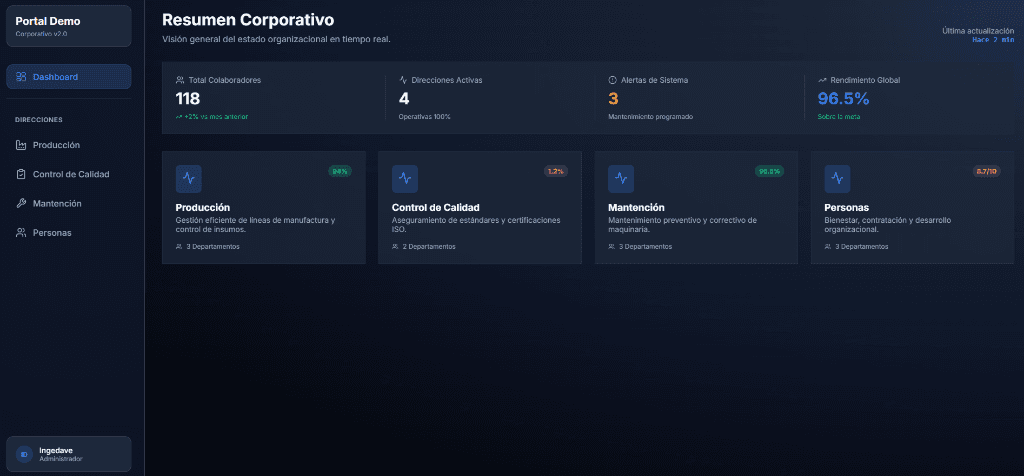Viewport: 1024px width, 476px height.
Task: Click the pulse icon on Control de Calidad card
Action: click(405, 178)
